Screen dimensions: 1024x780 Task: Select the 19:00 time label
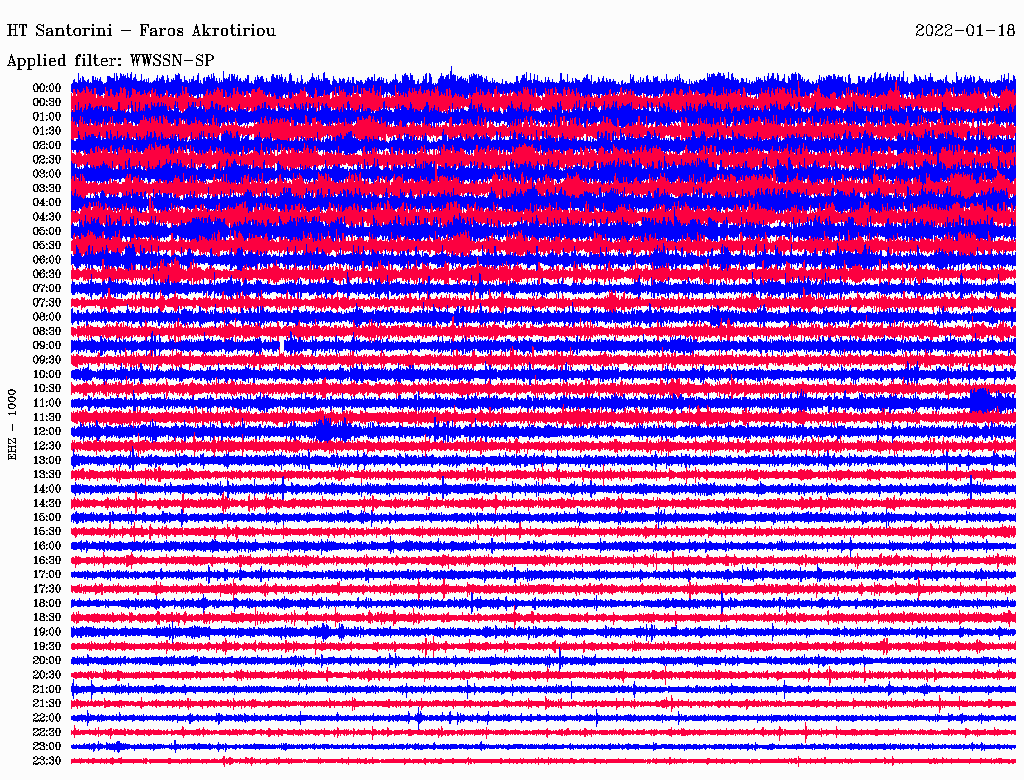pos(47,632)
